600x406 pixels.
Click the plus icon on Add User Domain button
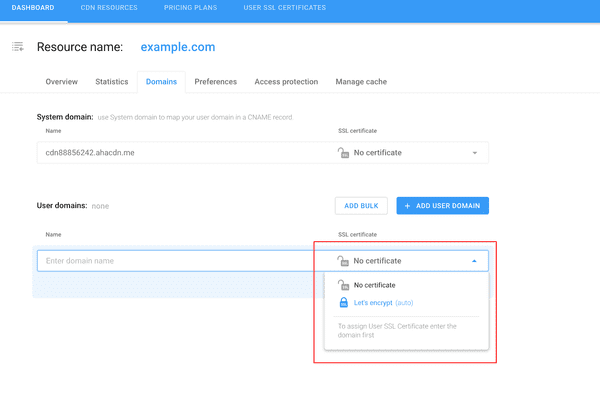point(407,206)
